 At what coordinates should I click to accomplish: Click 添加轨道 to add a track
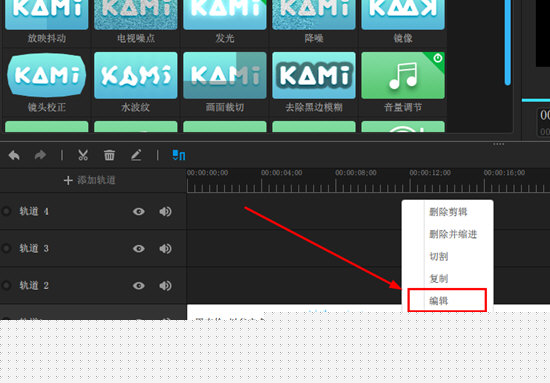(90, 180)
